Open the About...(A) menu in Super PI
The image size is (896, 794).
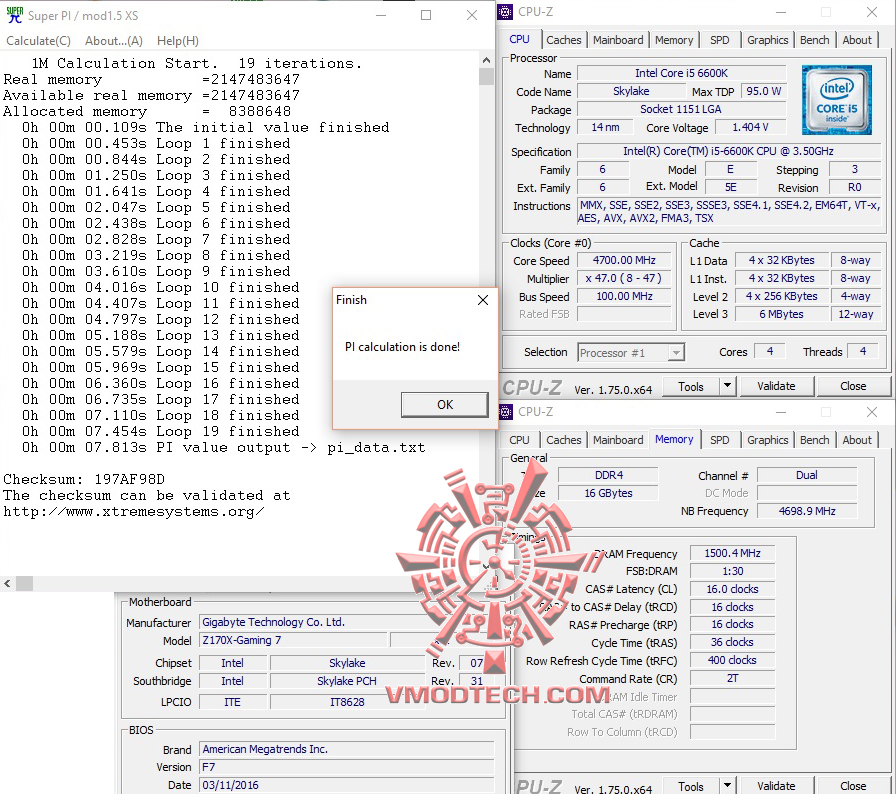tap(114, 41)
